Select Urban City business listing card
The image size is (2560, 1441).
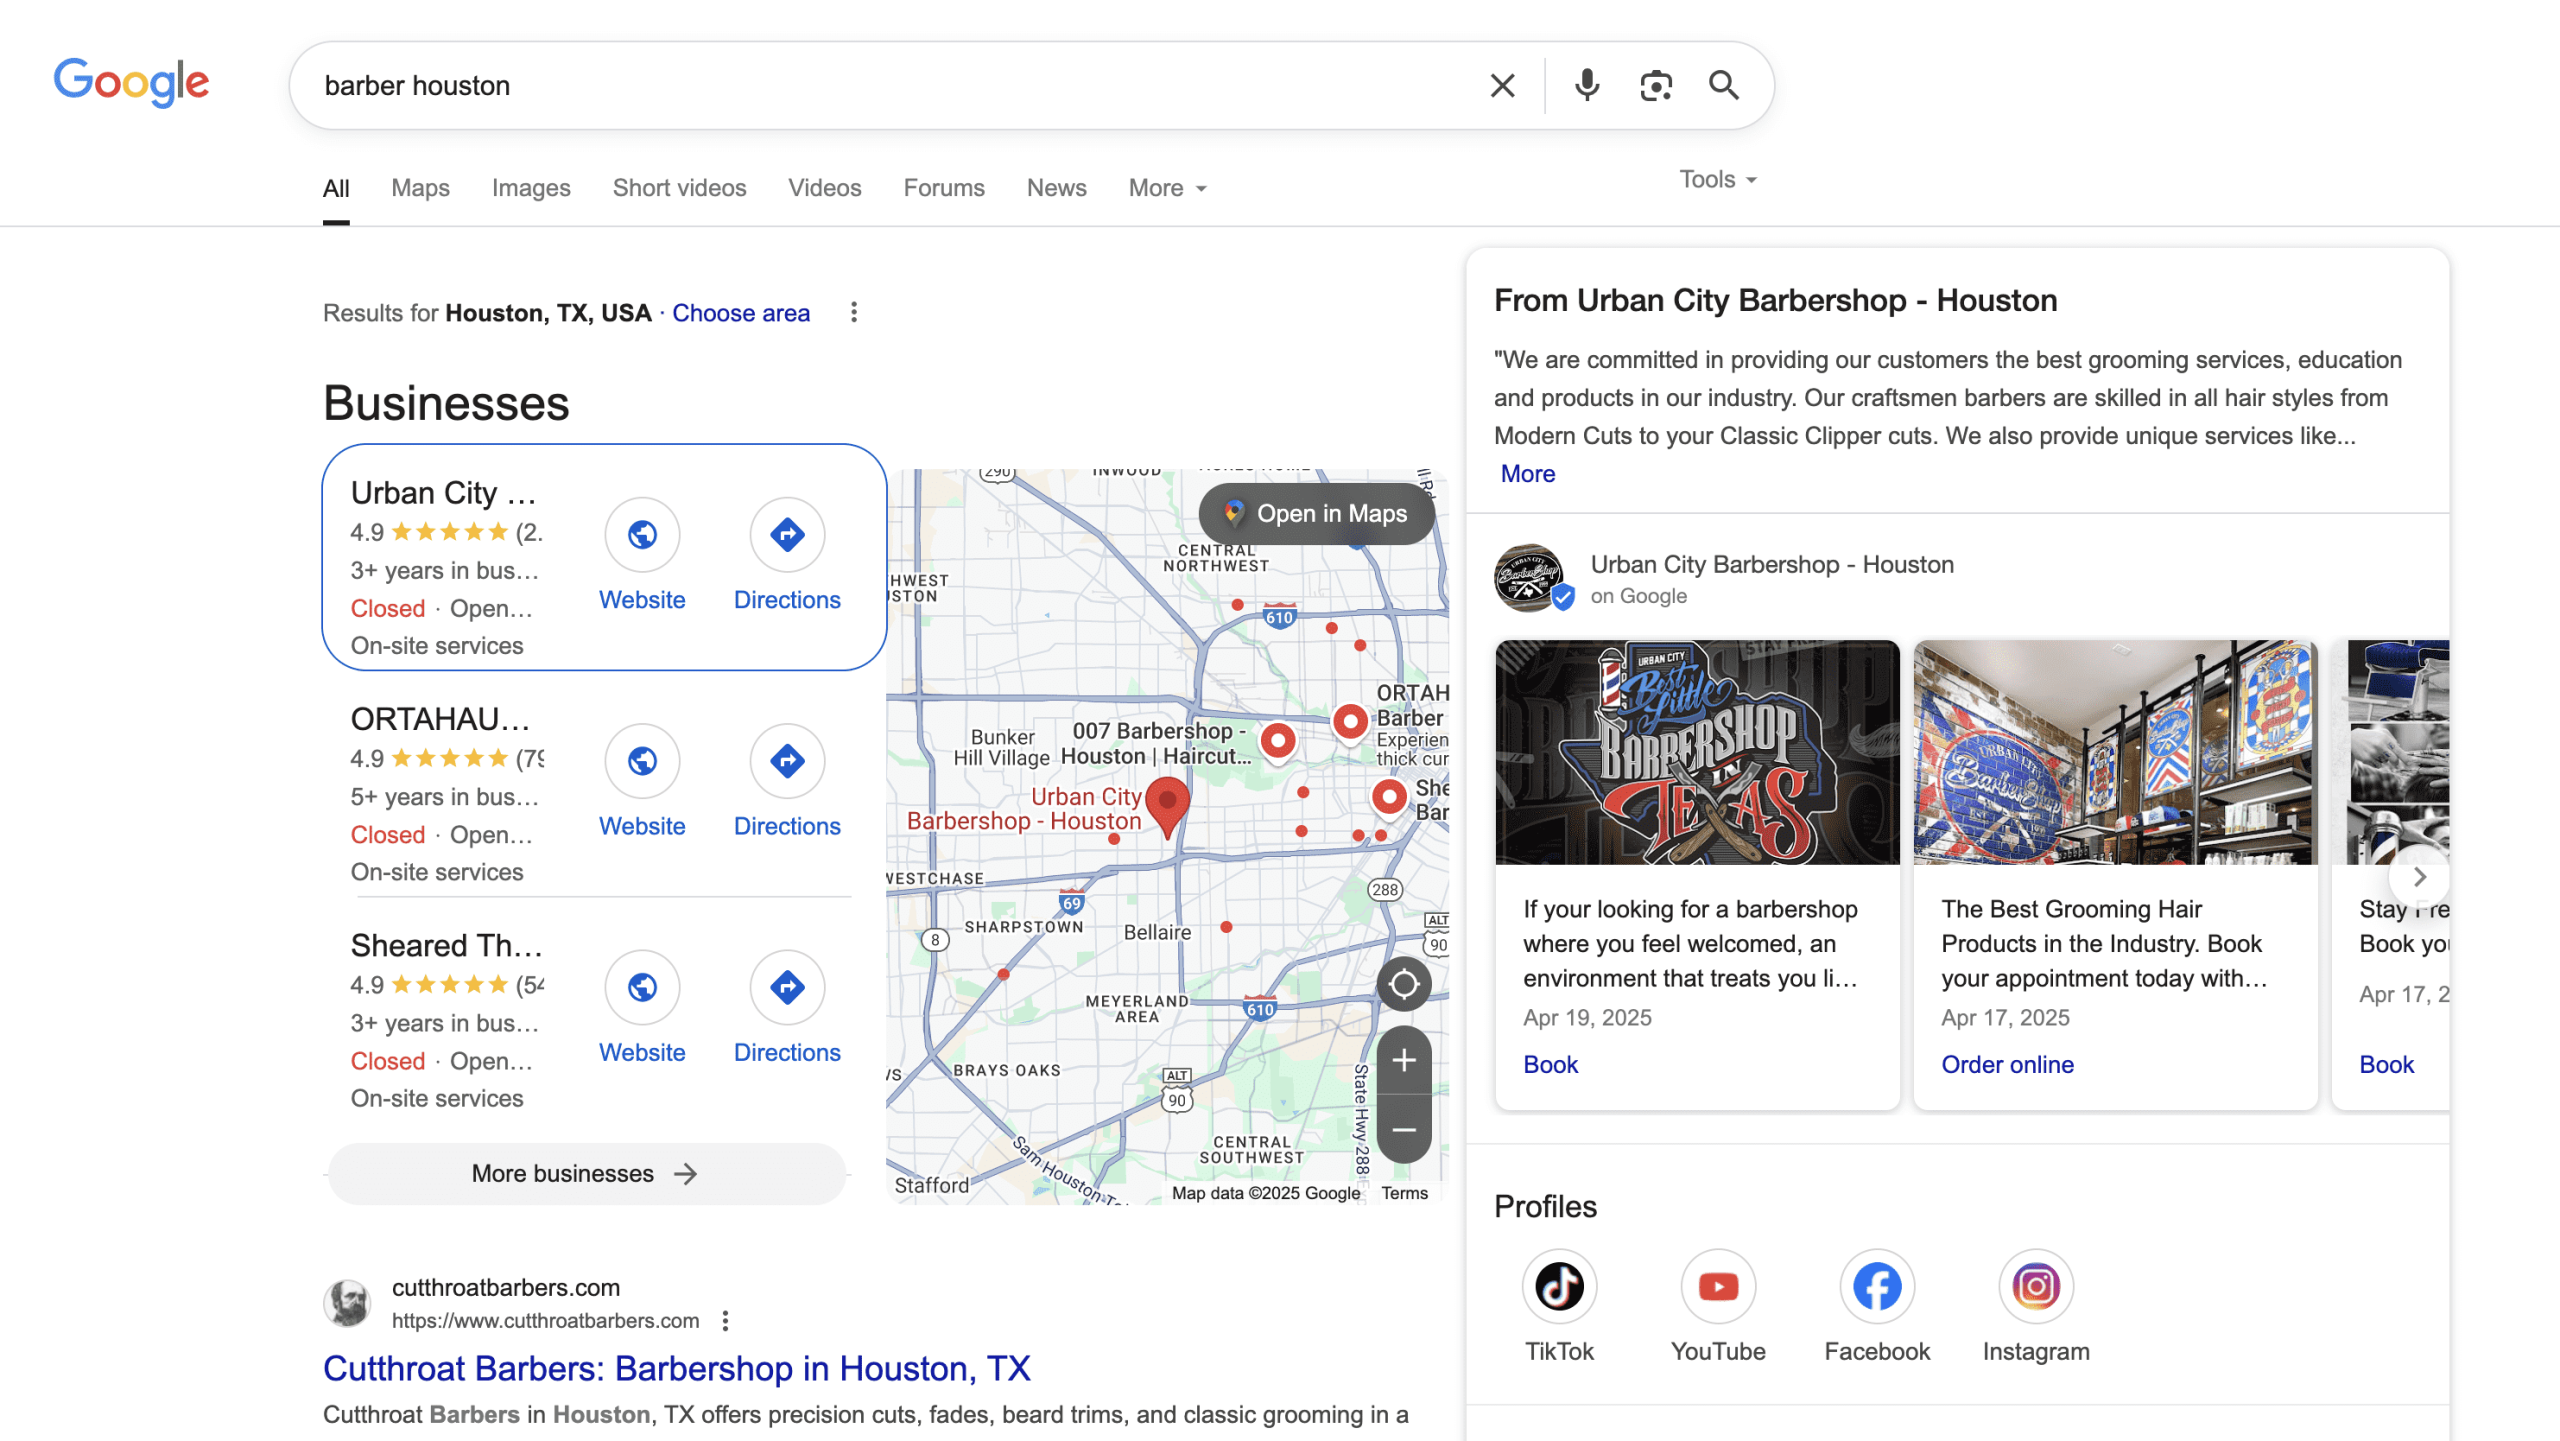604,557
